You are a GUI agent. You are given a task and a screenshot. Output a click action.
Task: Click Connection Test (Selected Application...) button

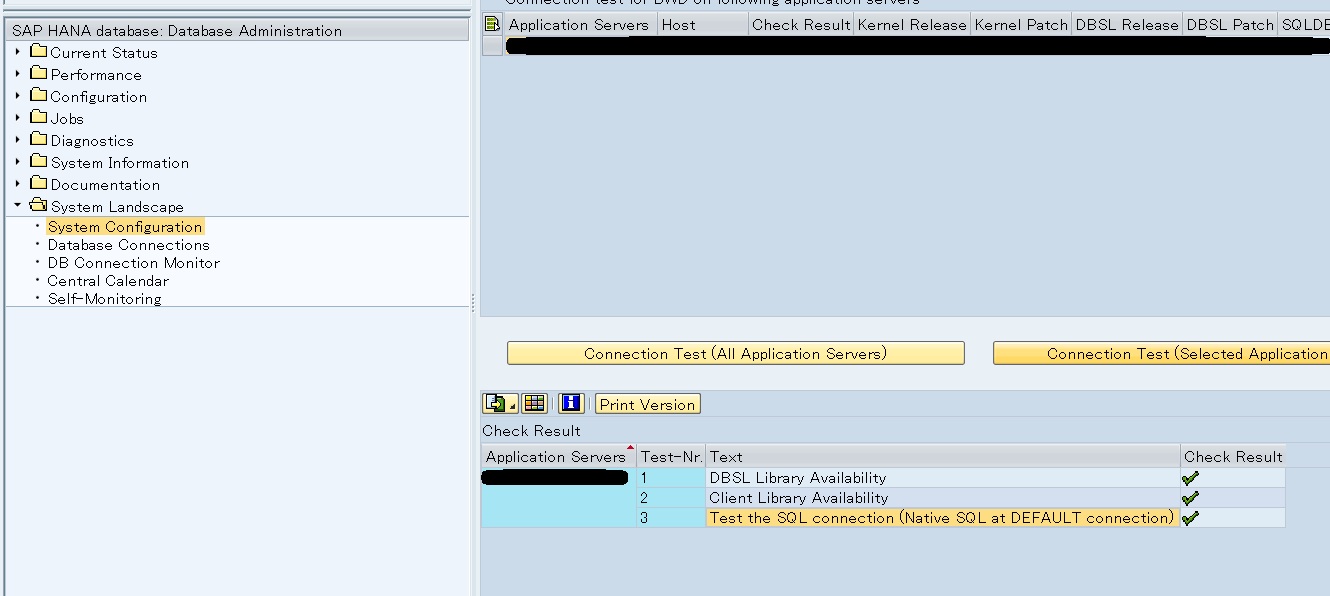point(1161,354)
